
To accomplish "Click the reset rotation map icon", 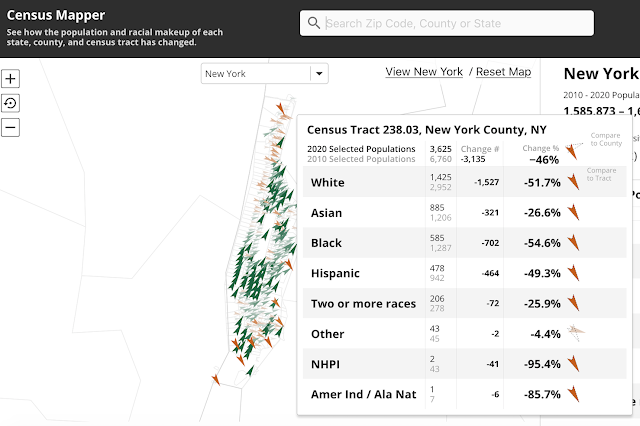I will tap(11, 103).
